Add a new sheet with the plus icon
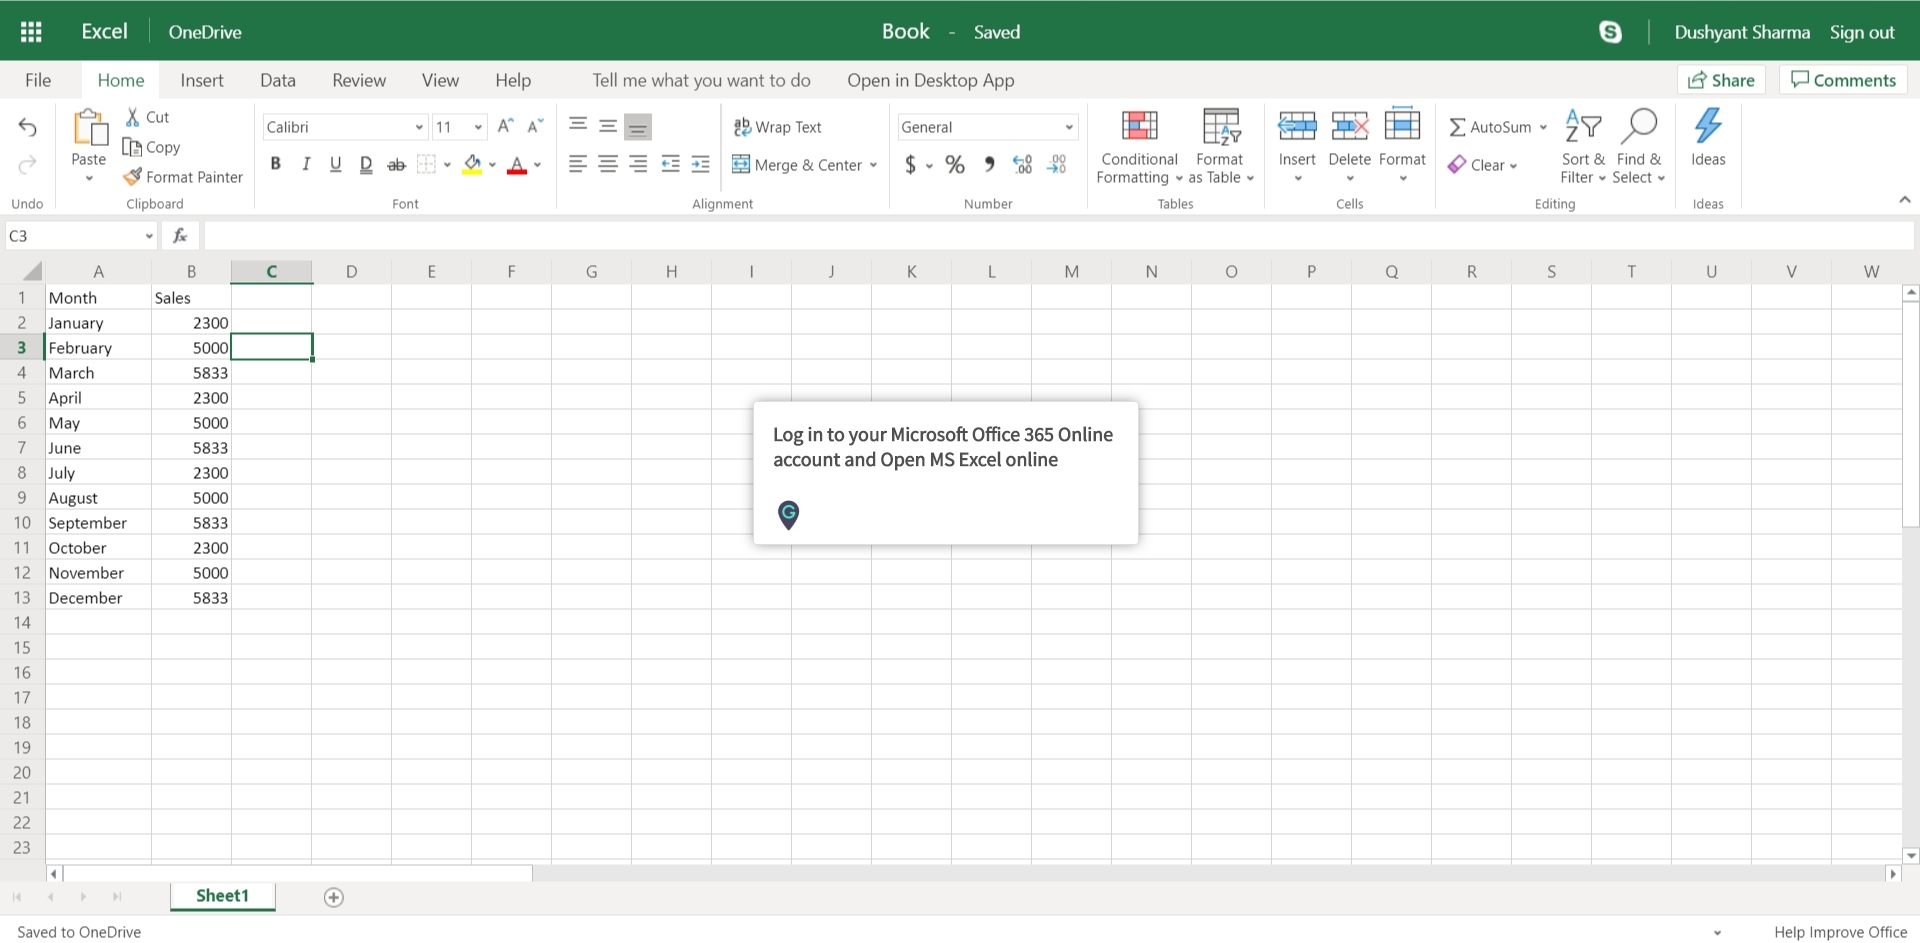Screen dimensions: 1920x943 coord(334,897)
